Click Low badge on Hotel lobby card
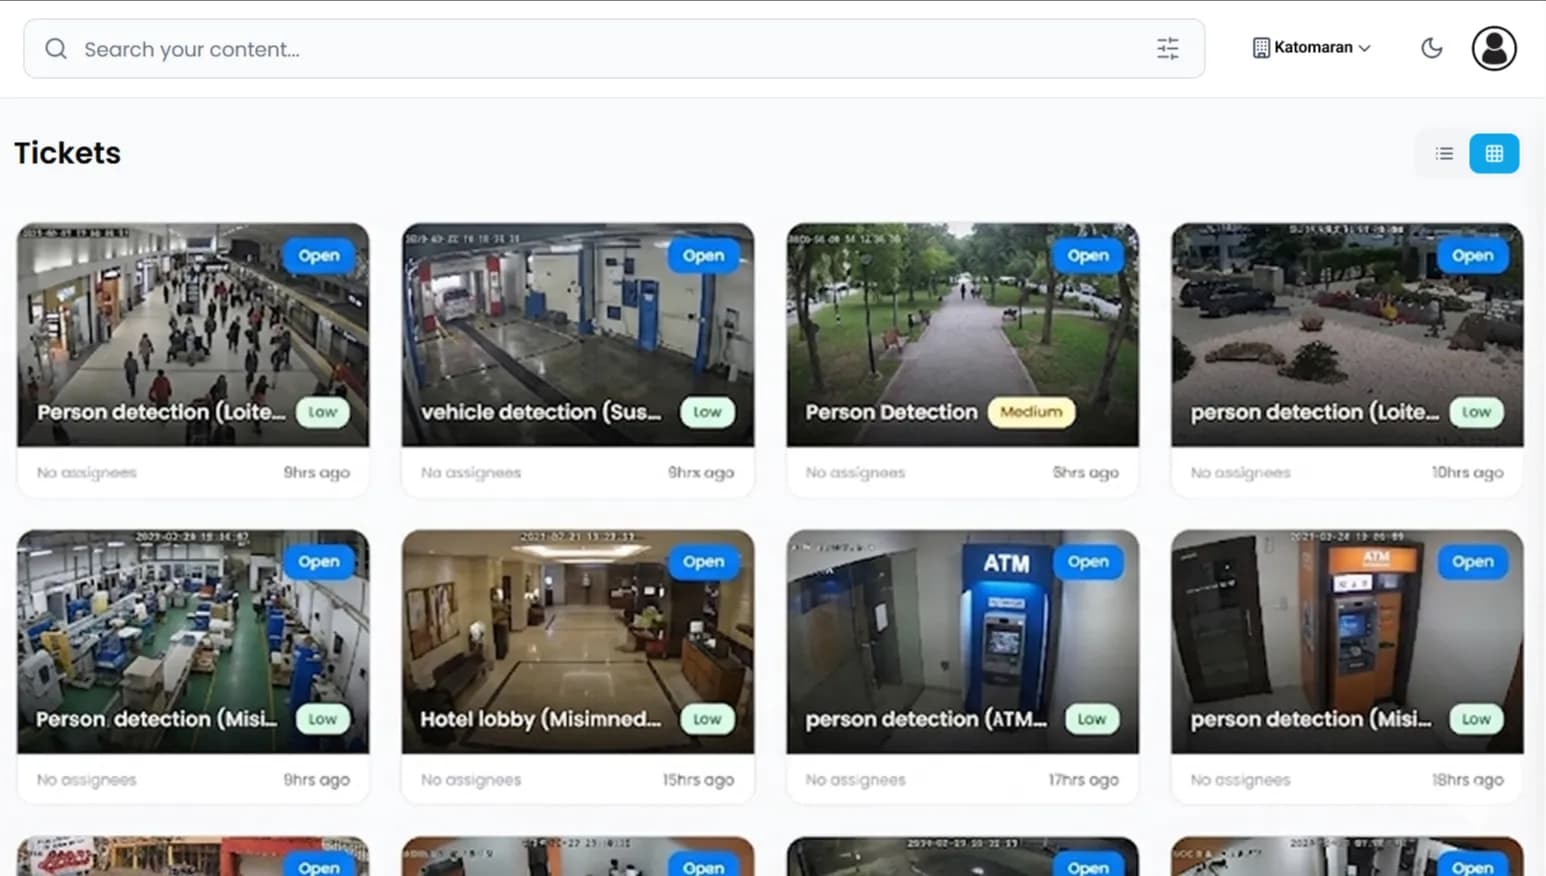The height and width of the screenshot is (876, 1546). [x=707, y=719]
